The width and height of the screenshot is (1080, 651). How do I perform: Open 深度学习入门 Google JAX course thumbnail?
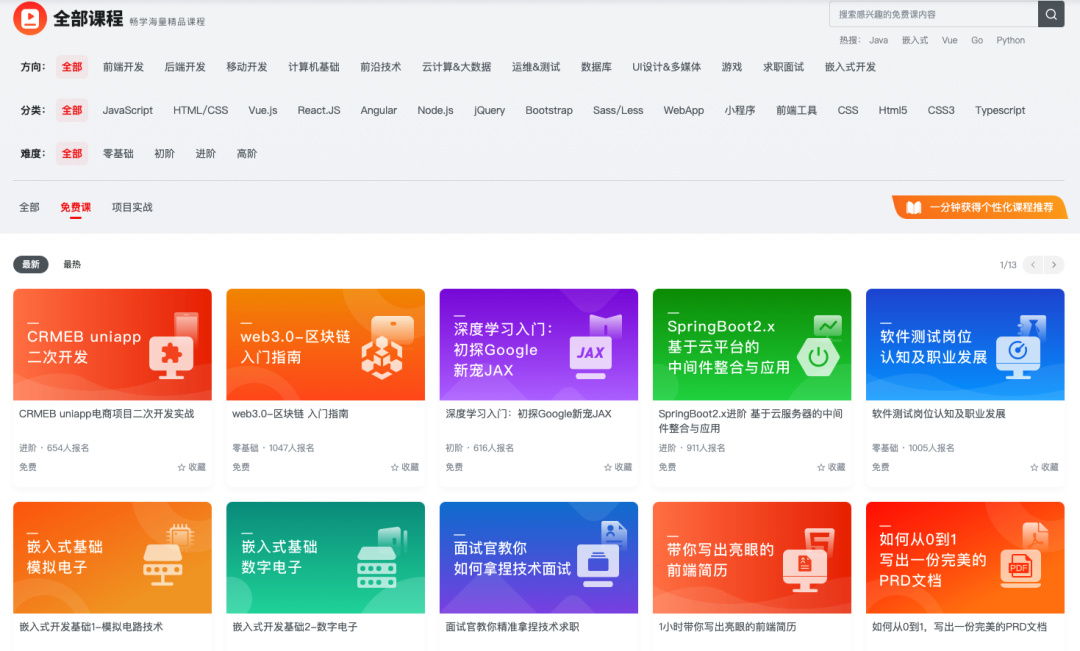click(x=539, y=344)
